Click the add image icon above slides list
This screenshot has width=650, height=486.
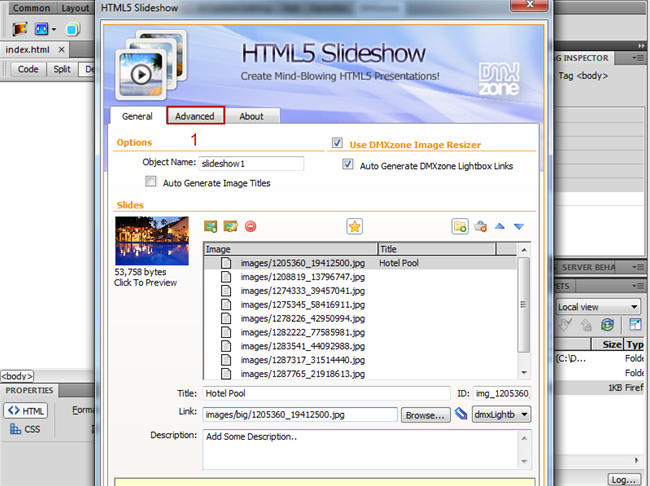click(x=211, y=226)
